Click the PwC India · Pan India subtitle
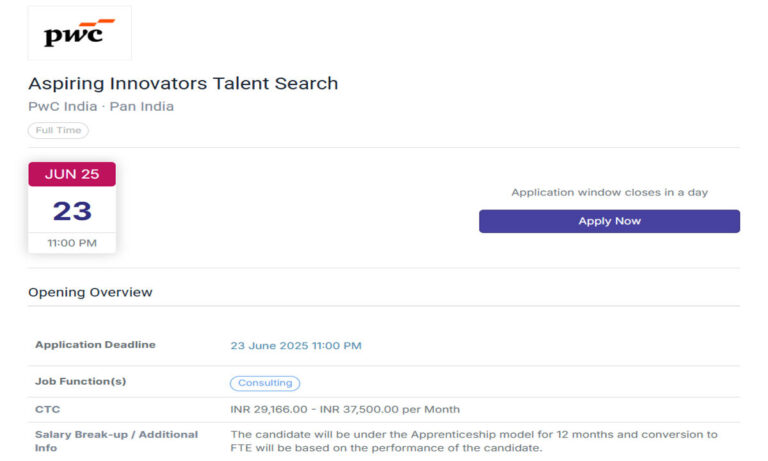Screen dimensions: 768x461 101,106
